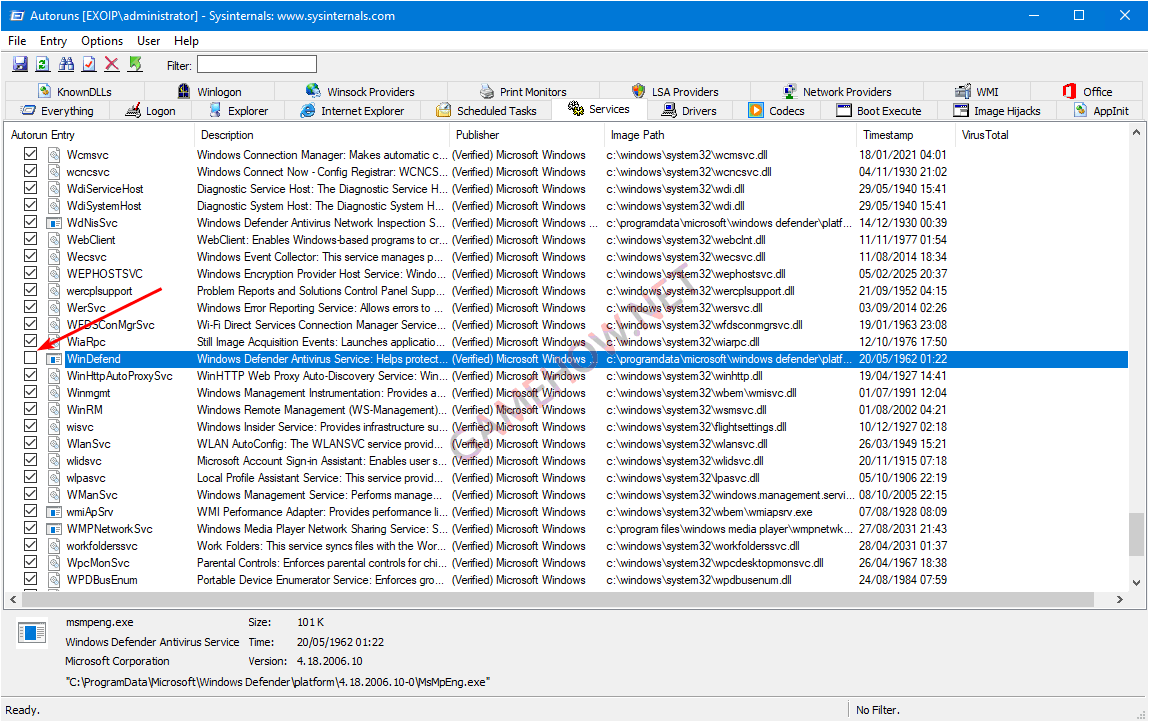Click the Autoruns title bar icon

pyautogui.click(x=16, y=15)
